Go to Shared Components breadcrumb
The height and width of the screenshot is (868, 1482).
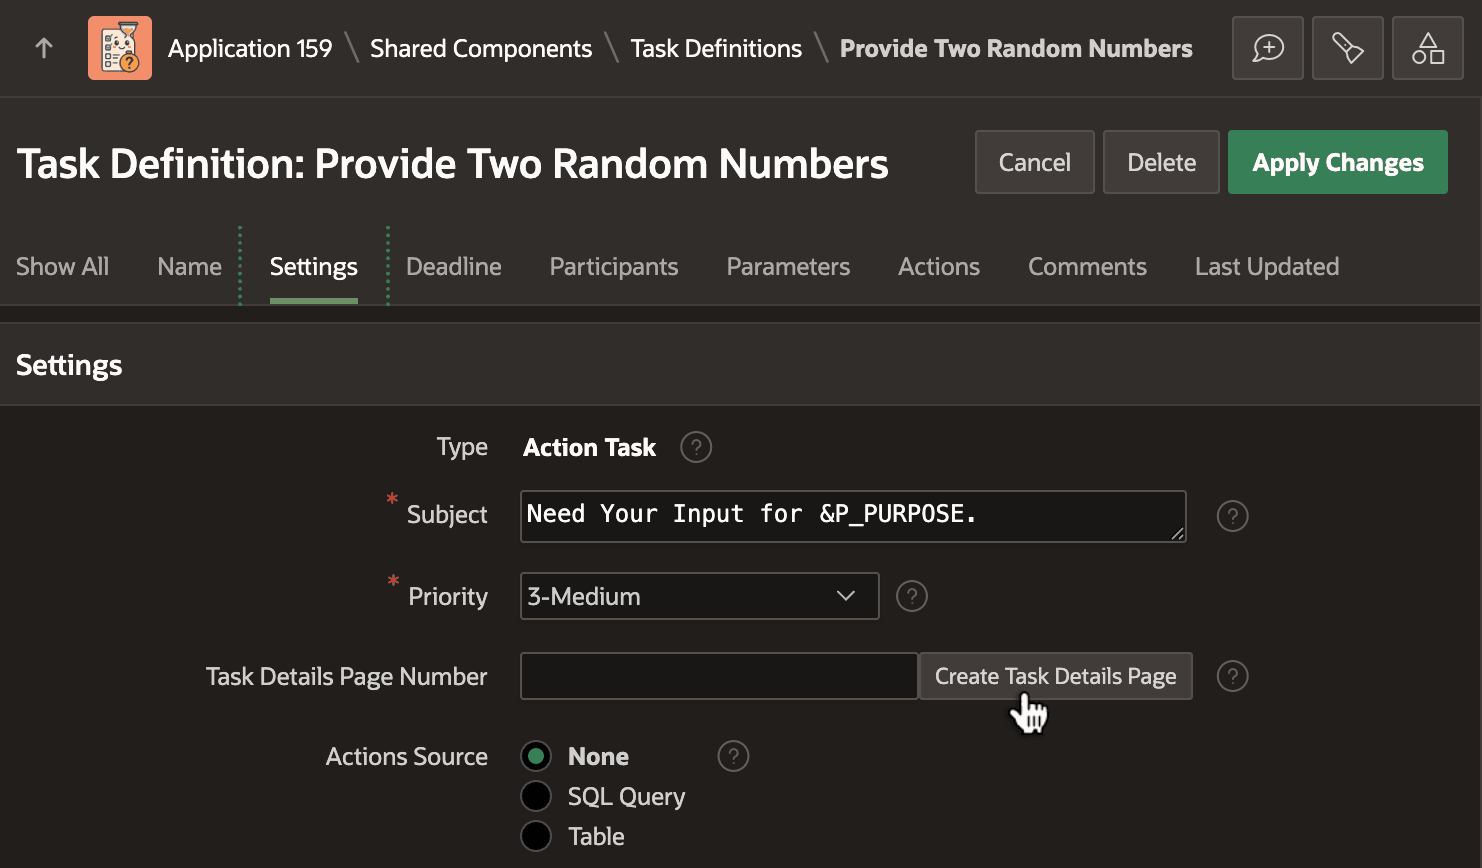click(x=481, y=48)
